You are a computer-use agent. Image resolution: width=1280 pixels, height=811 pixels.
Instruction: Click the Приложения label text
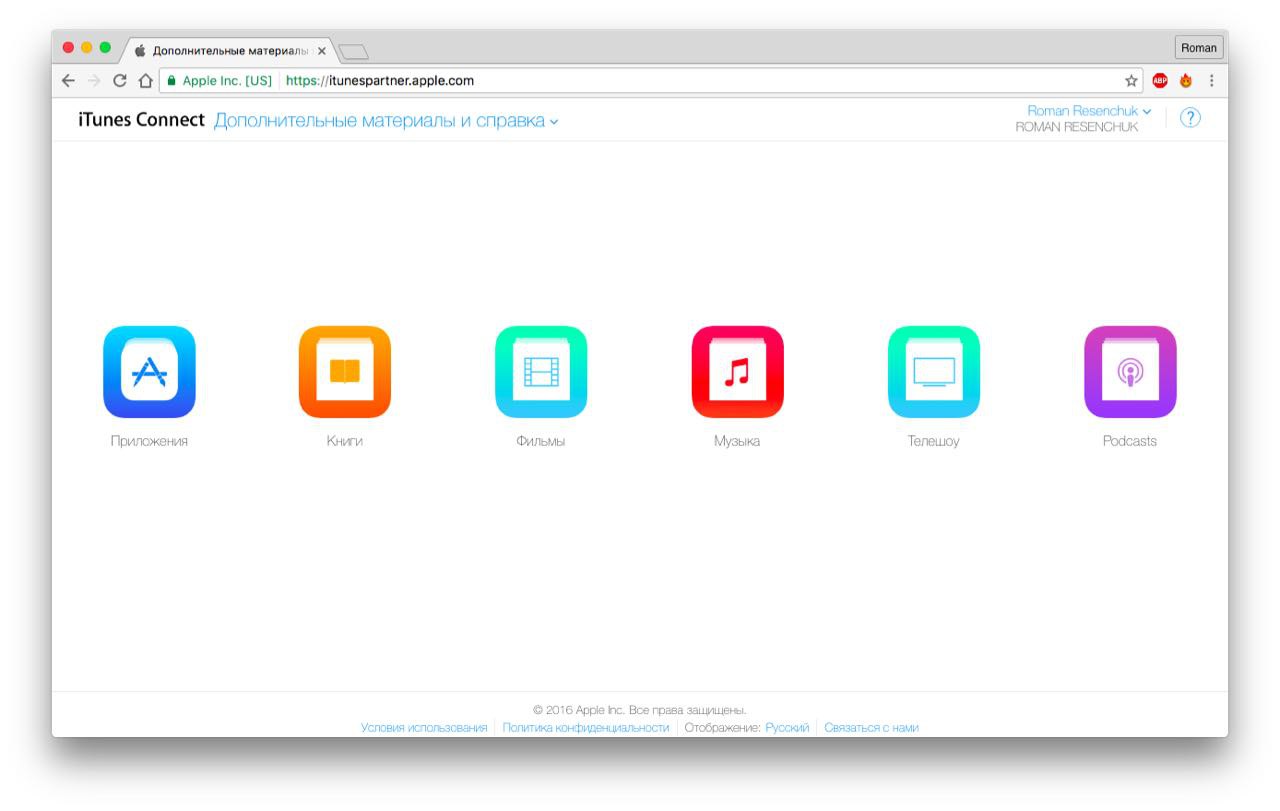(149, 441)
